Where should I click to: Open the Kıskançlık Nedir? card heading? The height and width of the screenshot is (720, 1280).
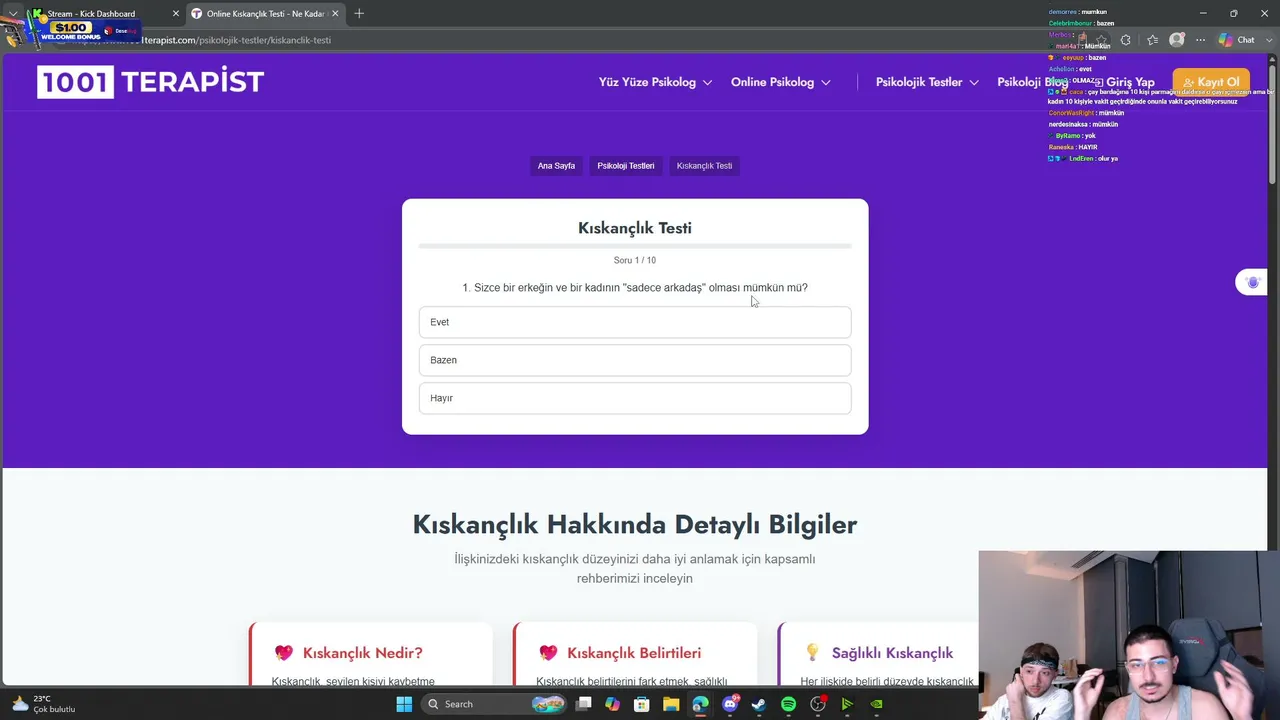point(362,653)
